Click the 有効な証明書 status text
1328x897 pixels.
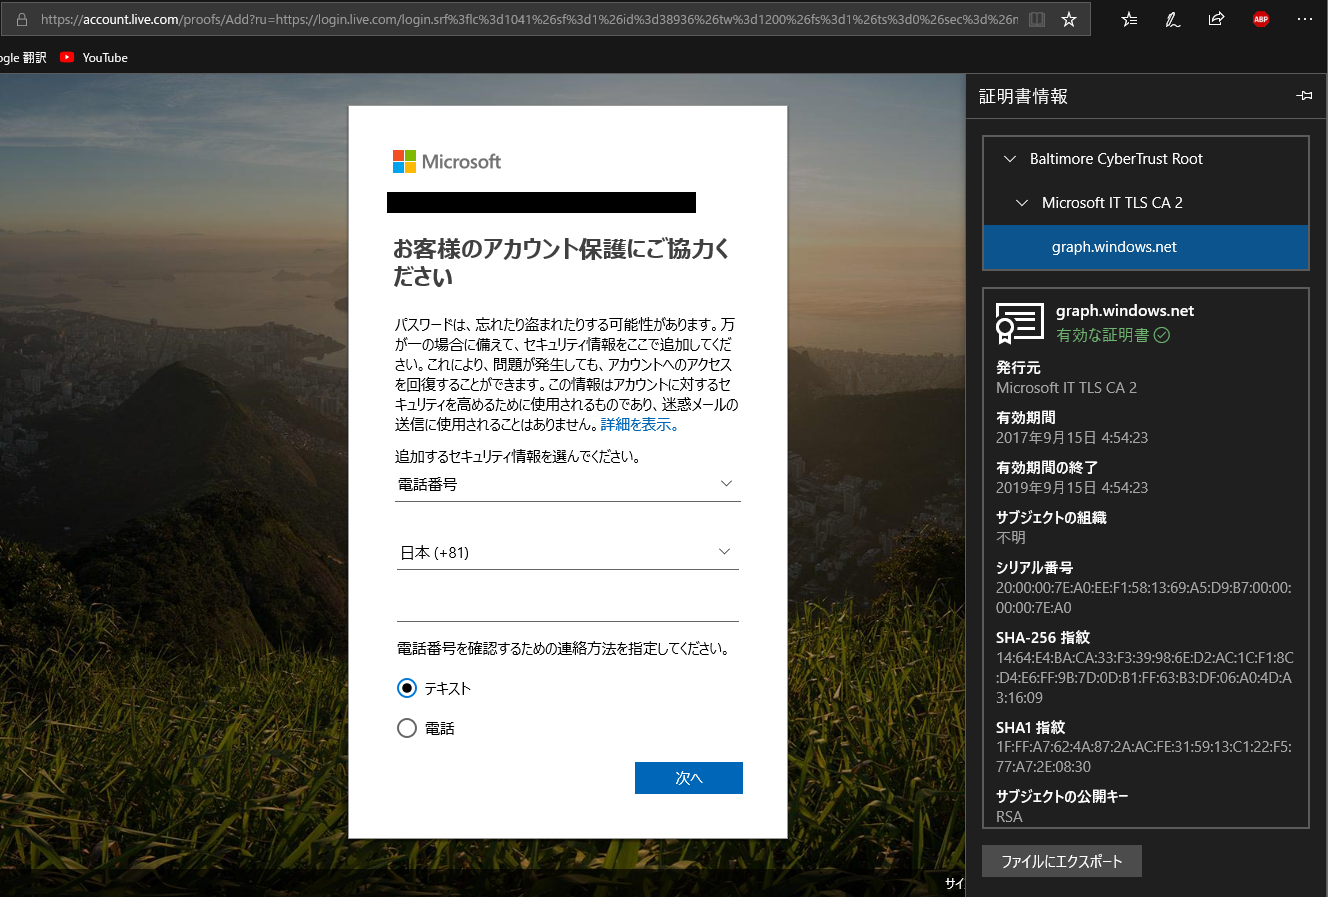click(1102, 336)
